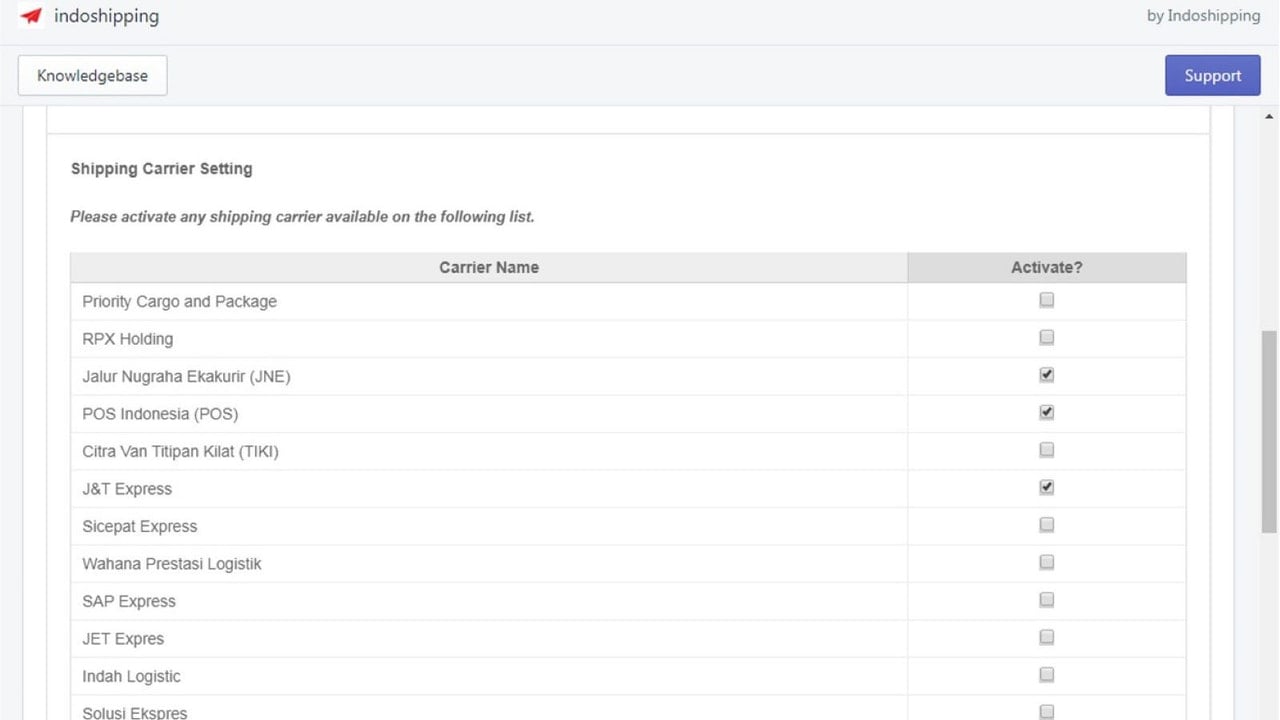
Task: Uncheck Jalur Nugraha Ekakurir (JNE) checkbox
Action: [x=1046, y=375]
